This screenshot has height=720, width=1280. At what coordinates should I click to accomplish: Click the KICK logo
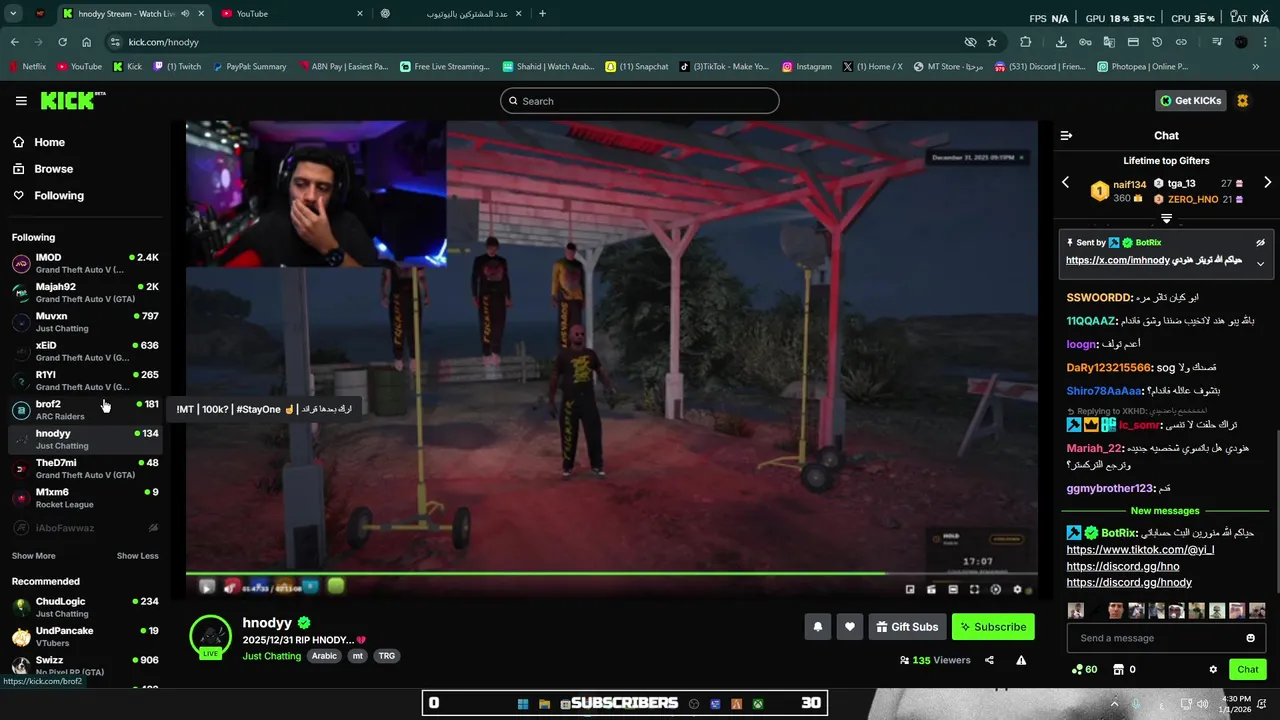tap(72, 101)
